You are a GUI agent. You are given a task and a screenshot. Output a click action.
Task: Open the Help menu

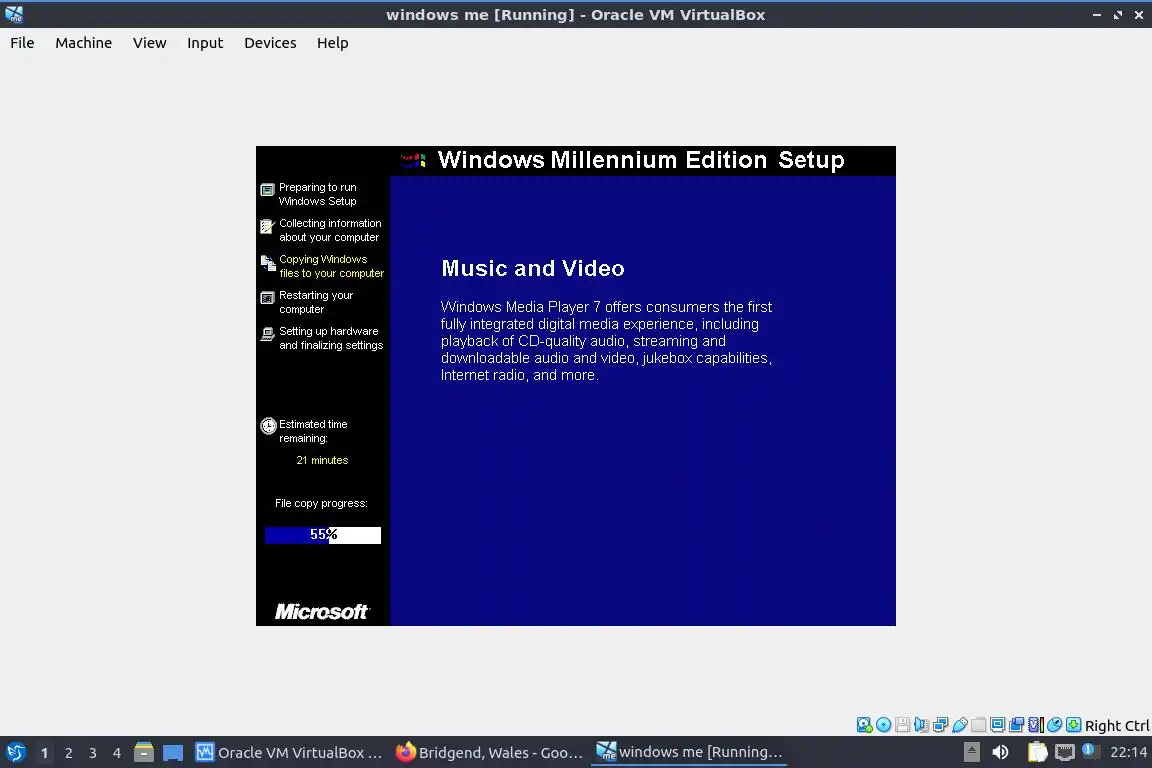333,43
